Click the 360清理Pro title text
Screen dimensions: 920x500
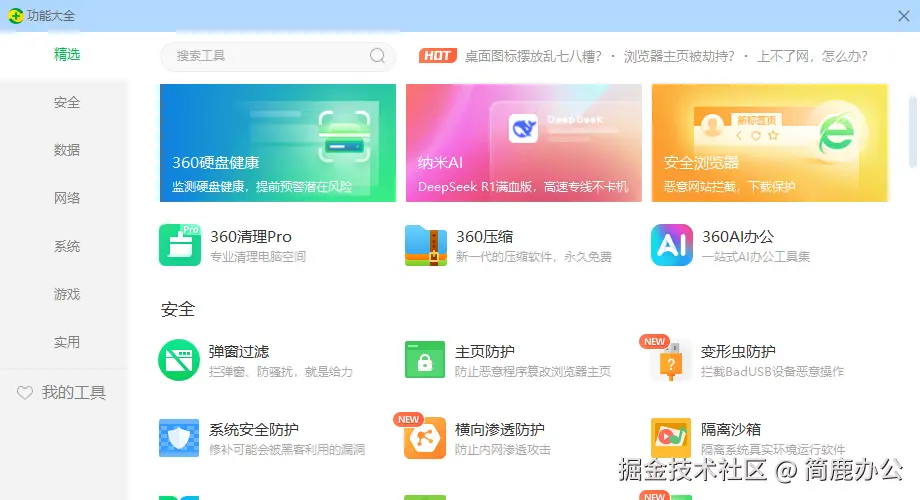(x=251, y=237)
